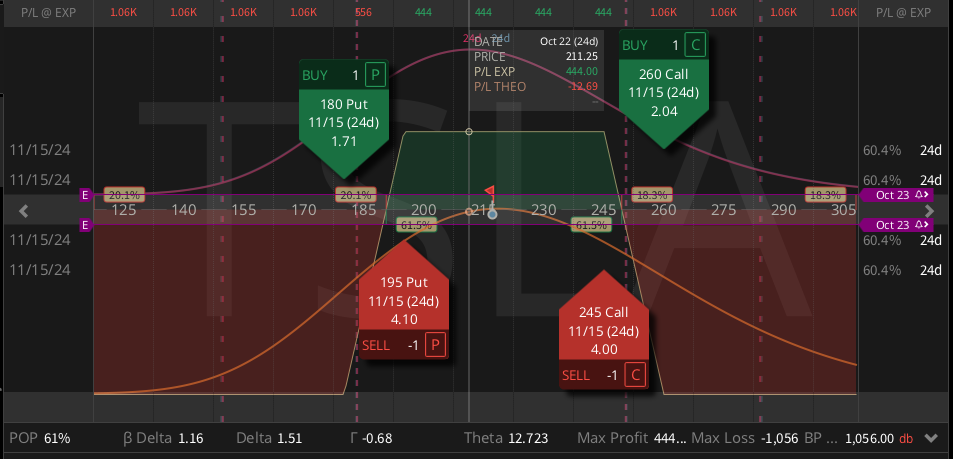The image size is (953, 459).
Task: Click the DATE Oct 22 (24d) tooltip row
Action: pyautogui.click(x=536, y=41)
